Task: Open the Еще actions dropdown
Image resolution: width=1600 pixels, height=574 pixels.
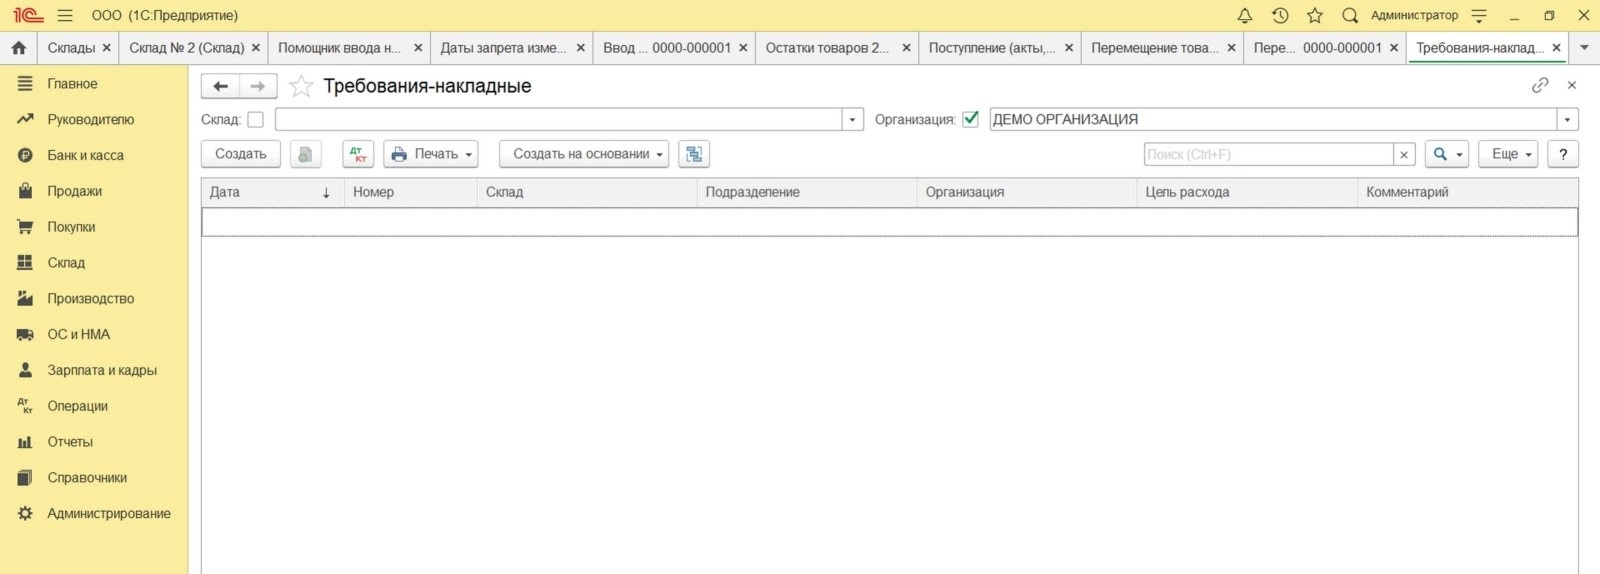Action: (x=1508, y=154)
